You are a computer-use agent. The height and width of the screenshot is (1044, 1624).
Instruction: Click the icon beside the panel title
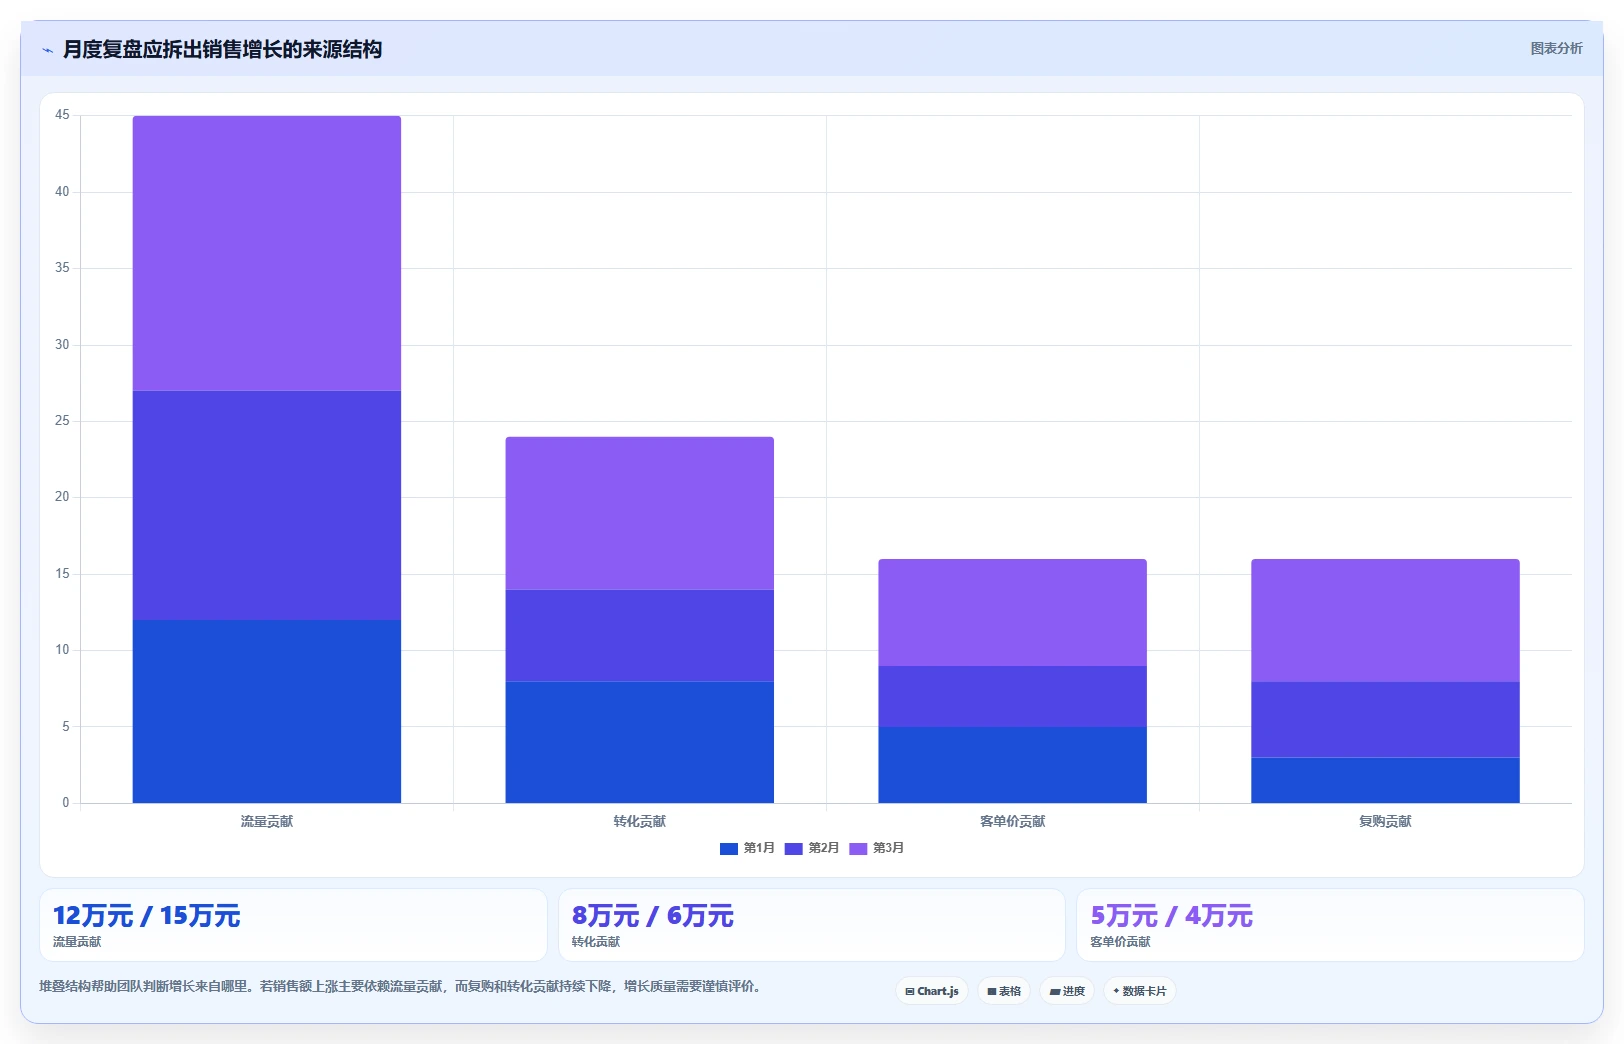(x=47, y=50)
